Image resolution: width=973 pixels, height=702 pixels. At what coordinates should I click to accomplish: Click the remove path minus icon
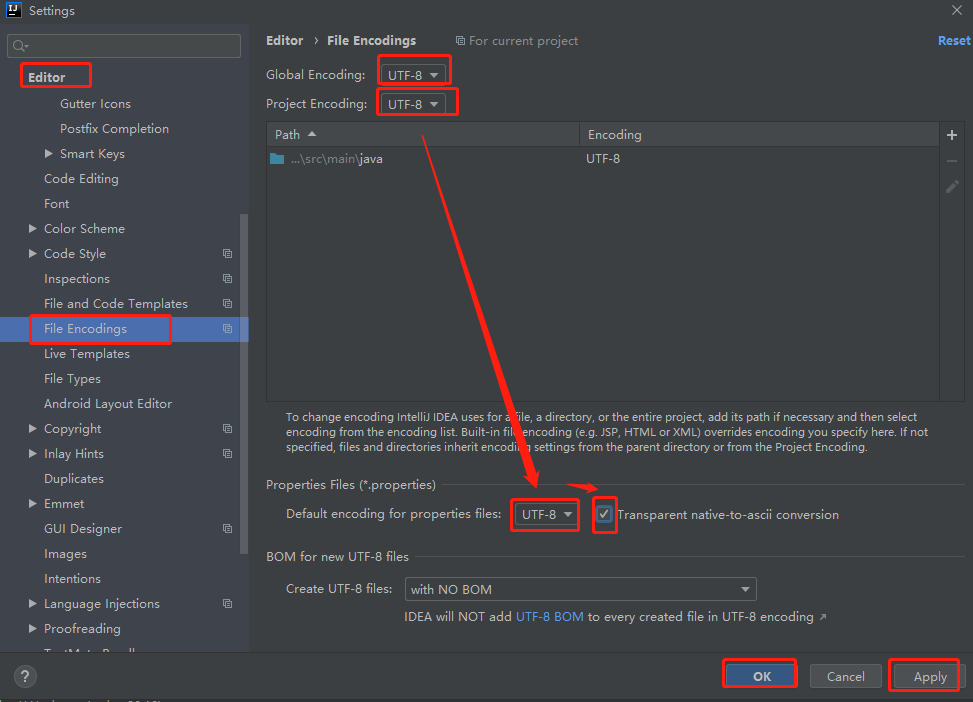click(x=952, y=161)
